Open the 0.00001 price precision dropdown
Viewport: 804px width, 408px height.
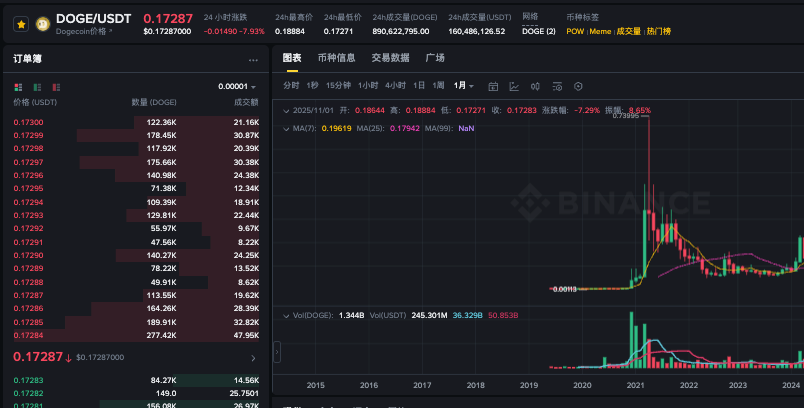[236, 86]
